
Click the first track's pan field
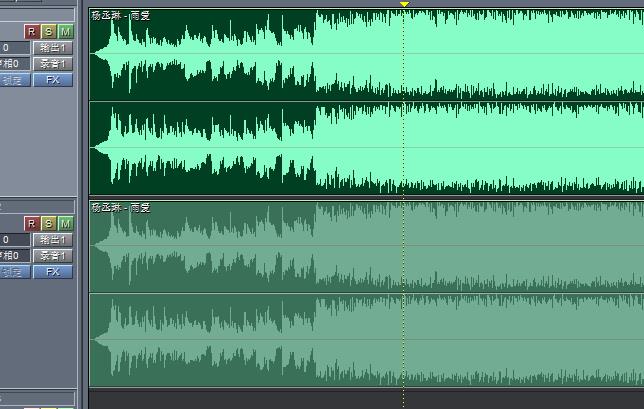(12, 64)
